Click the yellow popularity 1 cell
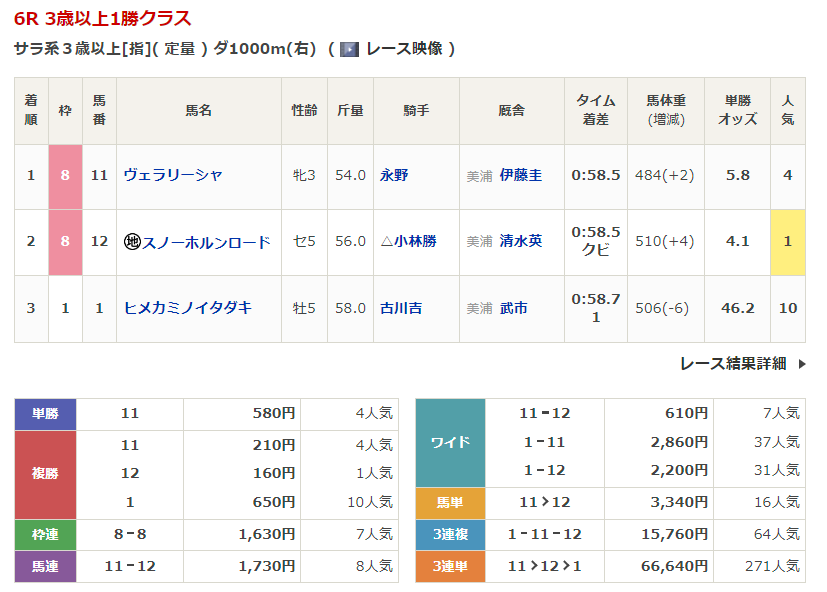Viewport: 827px width, 592px height. coord(788,242)
